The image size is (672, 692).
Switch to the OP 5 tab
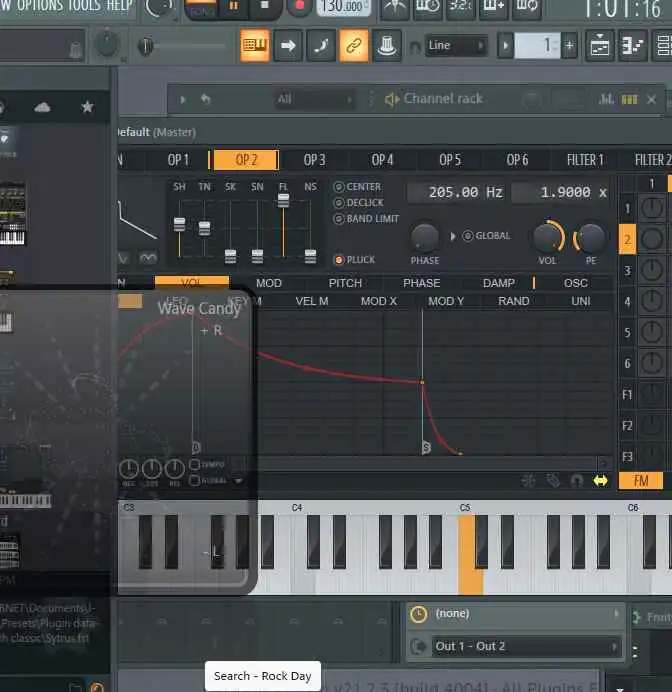pyautogui.click(x=450, y=160)
